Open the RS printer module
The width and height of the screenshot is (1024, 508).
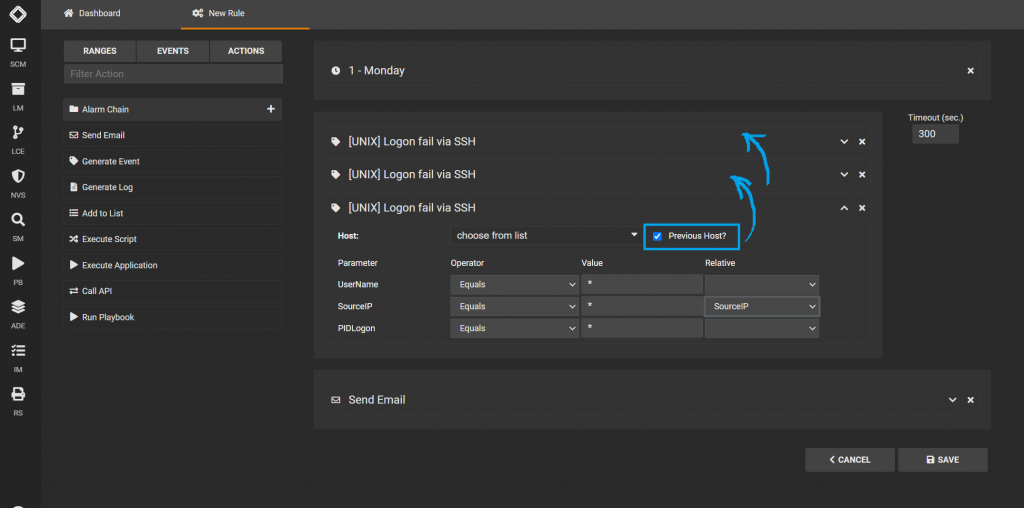18,401
